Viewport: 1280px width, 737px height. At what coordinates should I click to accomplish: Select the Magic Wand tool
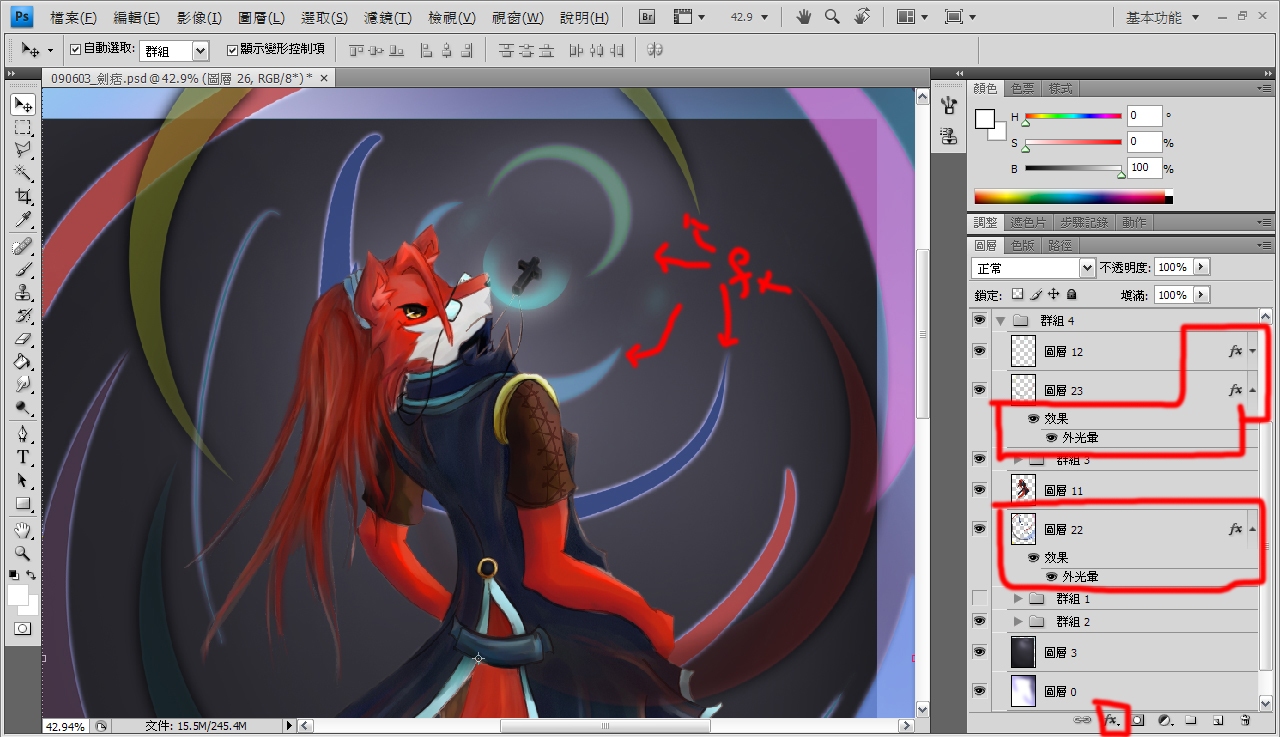tap(23, 173)
